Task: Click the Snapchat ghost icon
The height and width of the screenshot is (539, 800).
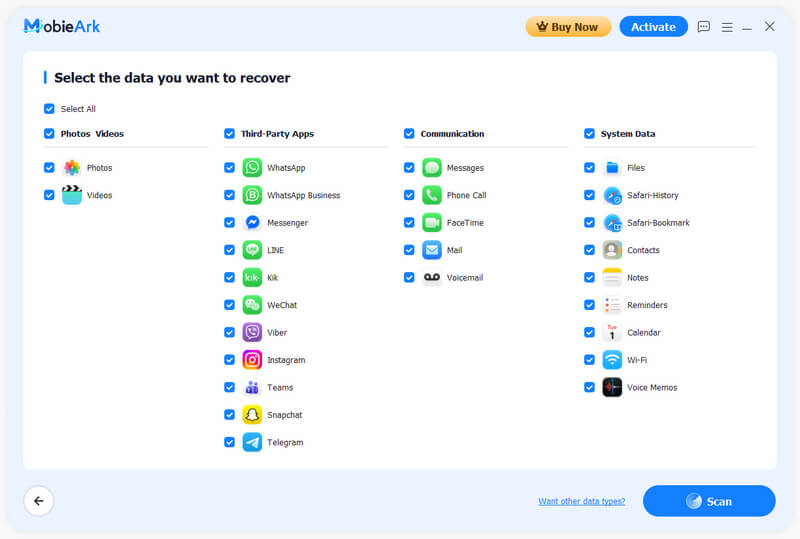Action: pos(252,415)
